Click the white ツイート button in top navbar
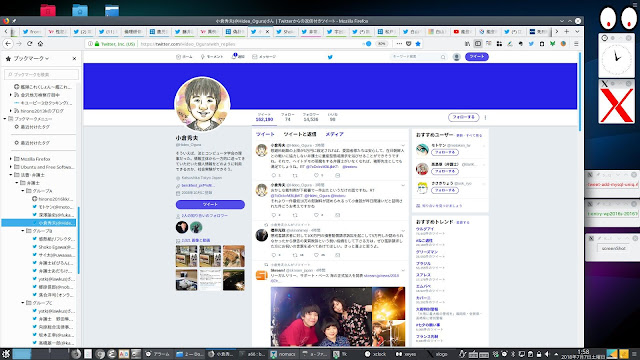640x360 pixels. (477, 57)
